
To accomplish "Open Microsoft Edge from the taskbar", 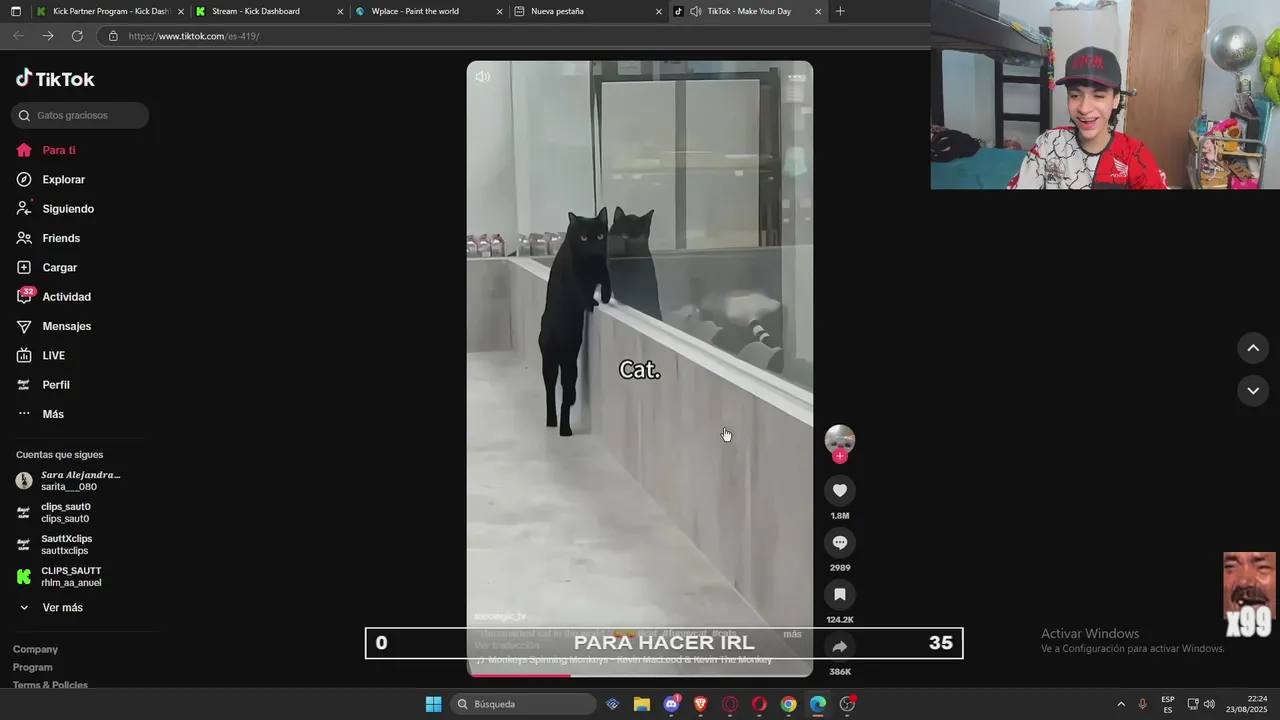I will click(818, 704).
